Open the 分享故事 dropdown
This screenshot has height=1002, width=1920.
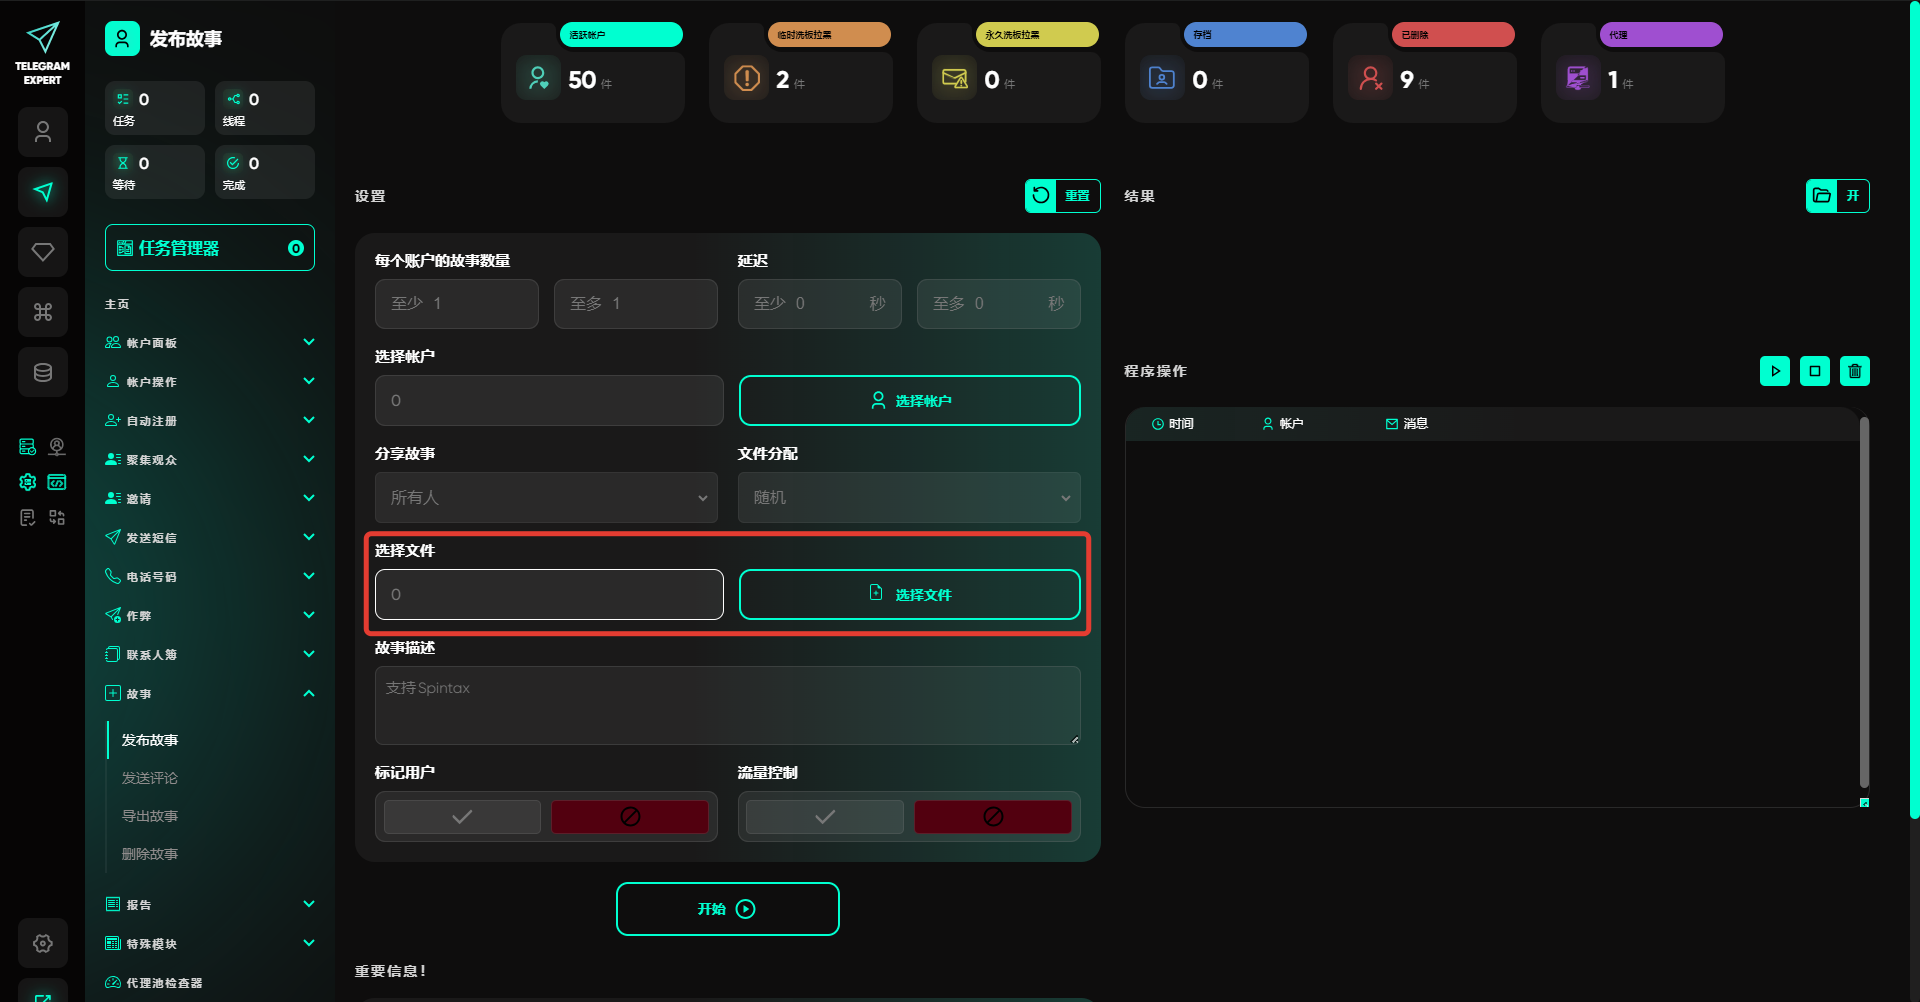tap(546, 498)
